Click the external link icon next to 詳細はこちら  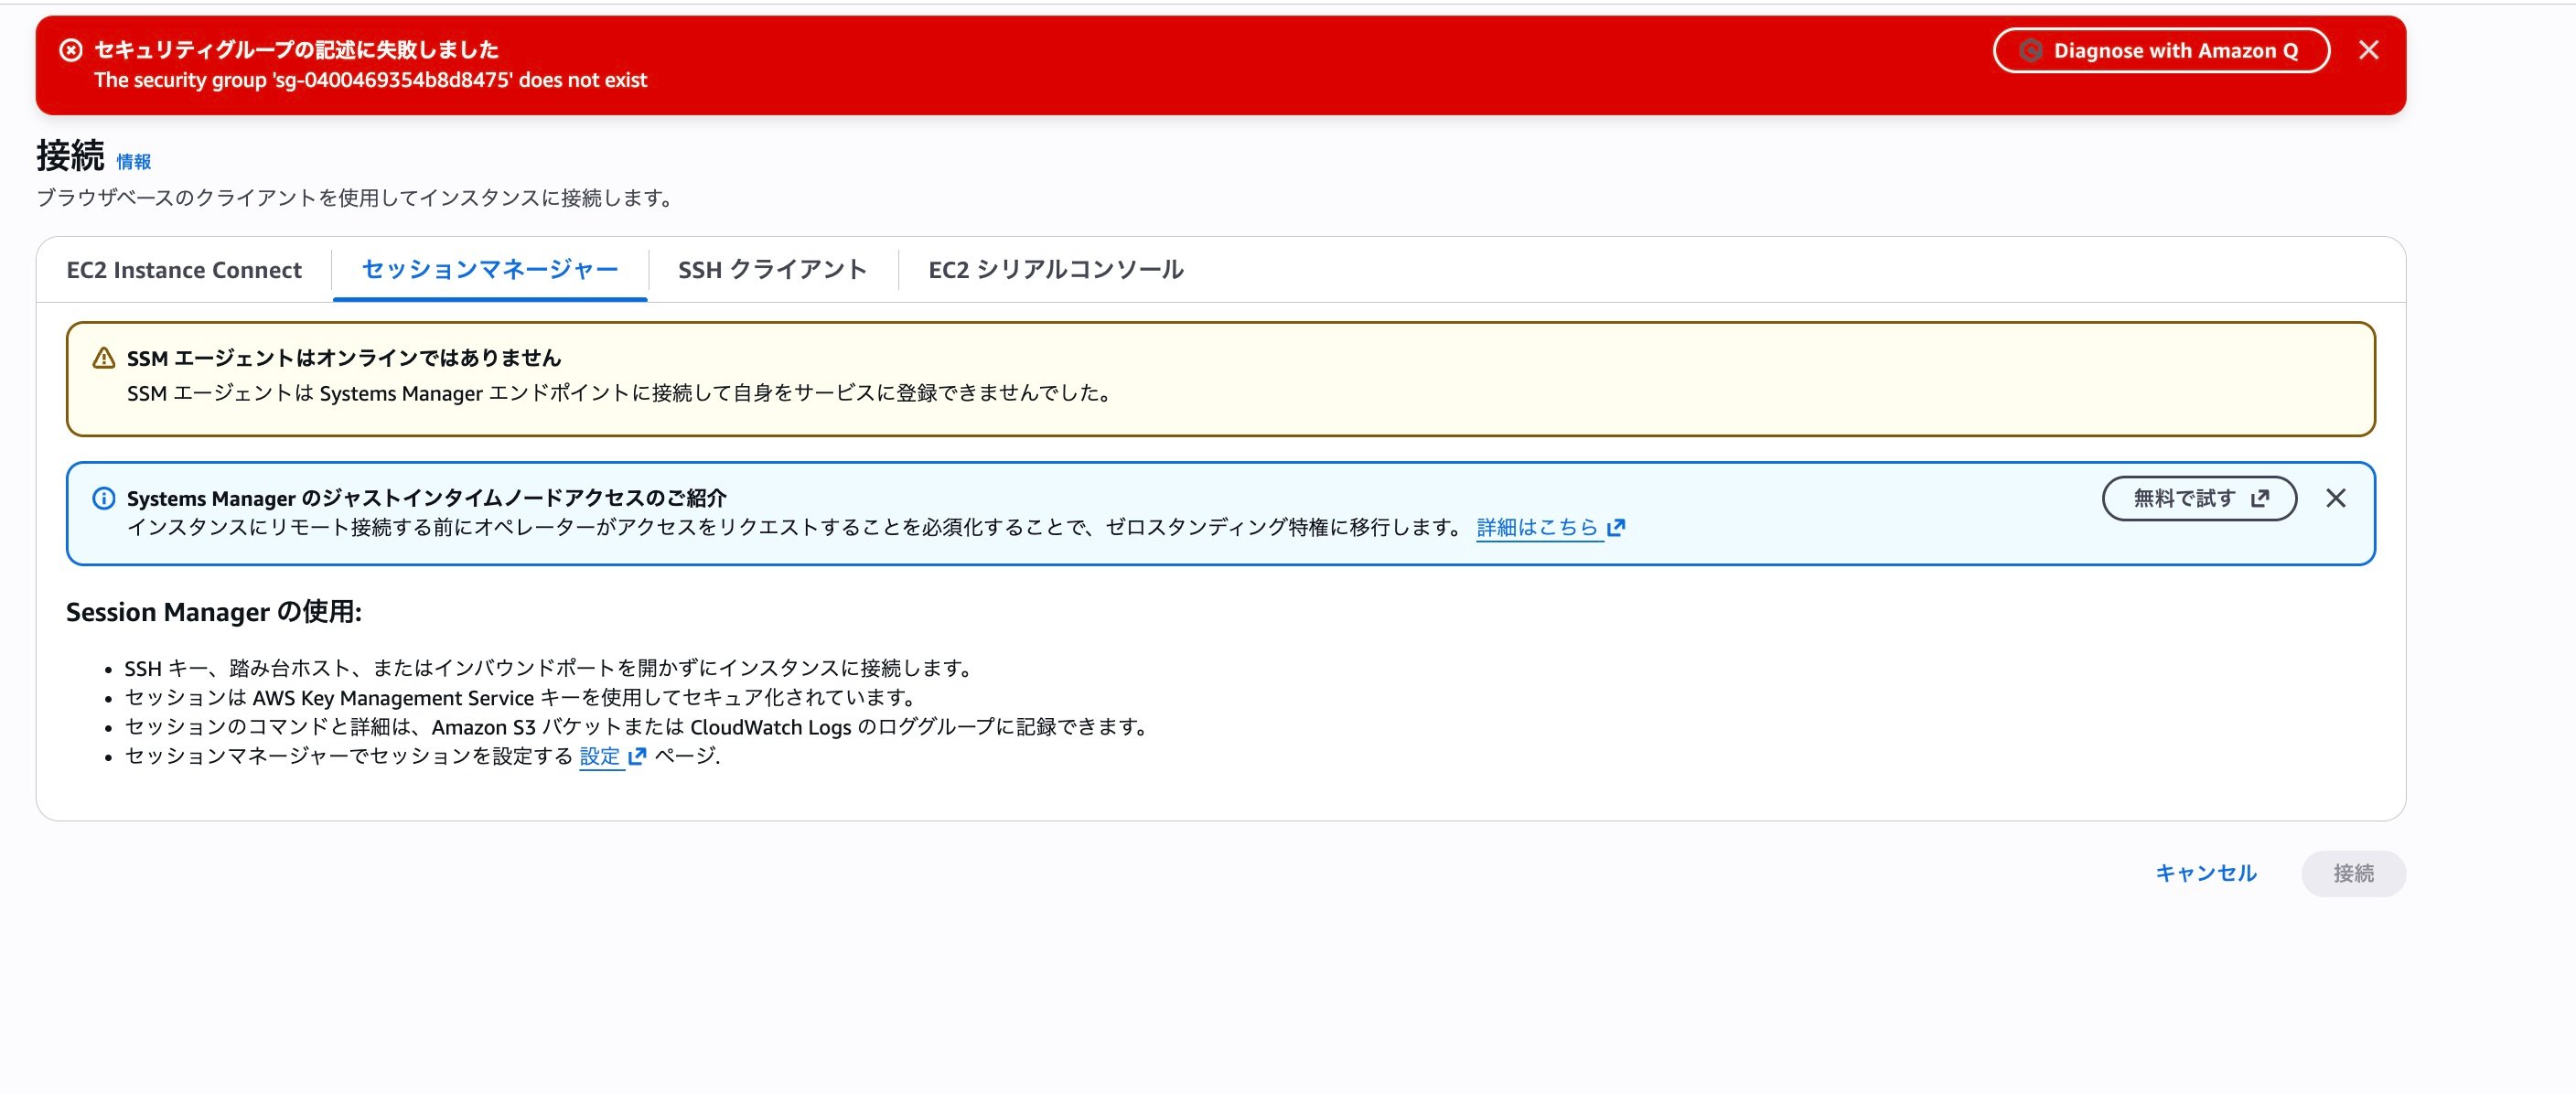[1618, 527]
